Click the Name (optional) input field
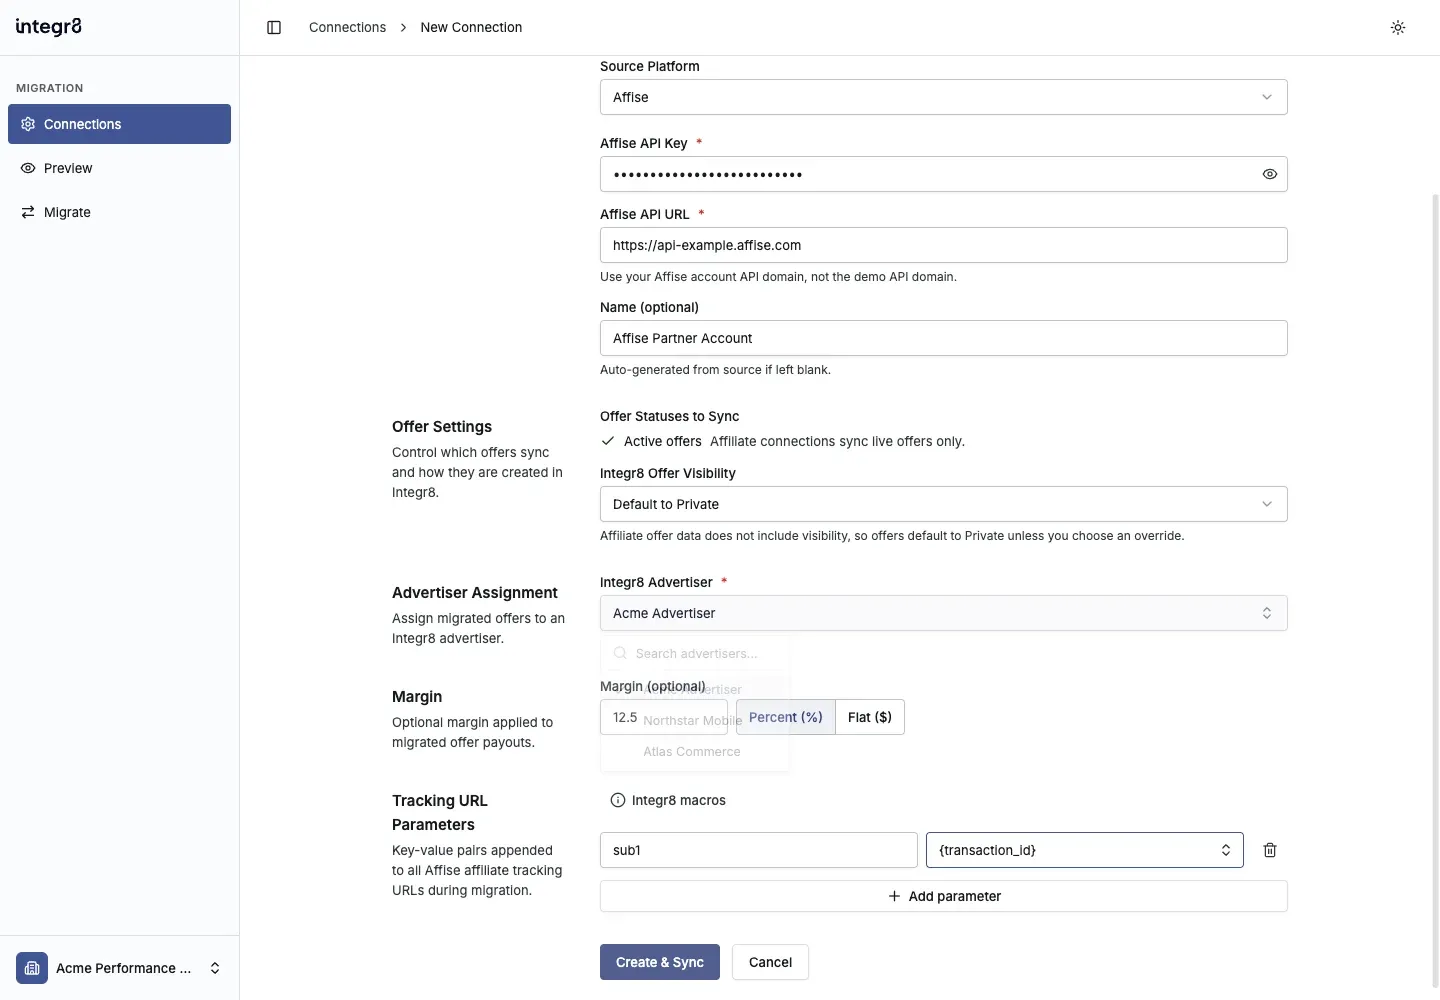The height and width of the screenshot is (1000, 1440). (943, 338)
